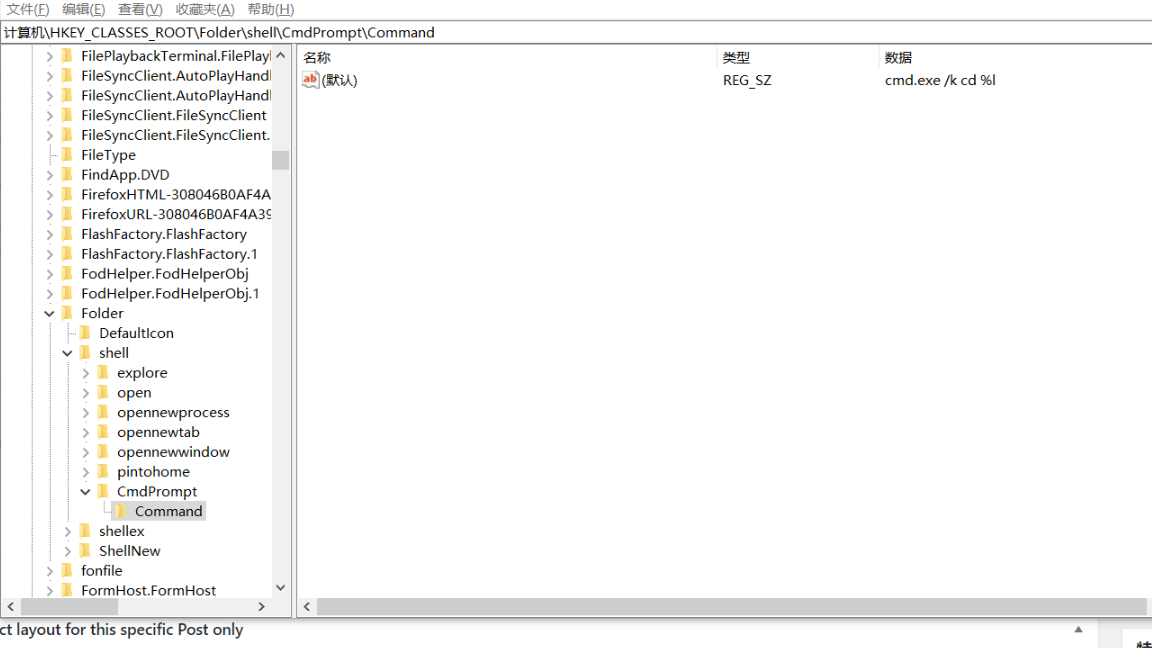Collapse the shell key node
The width and height of the screenshot is (1152, 648).
tap(68, 353)
